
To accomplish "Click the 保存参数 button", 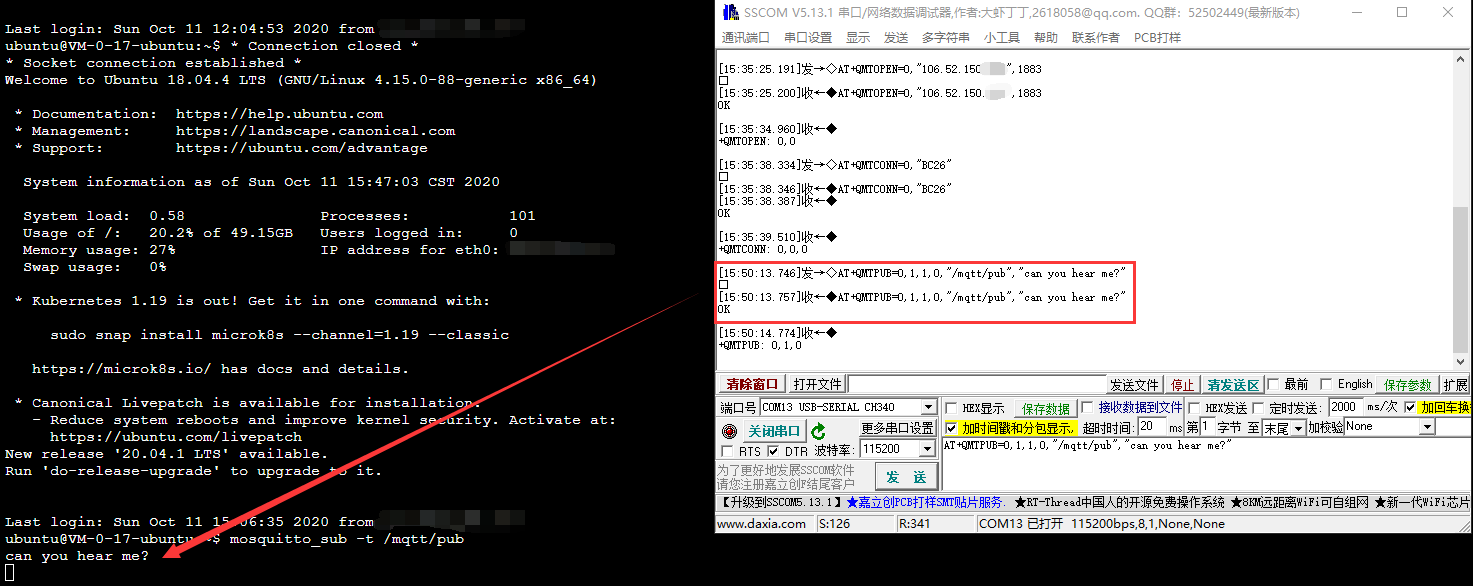I will pyautogui.click(x=1408, y=385).
